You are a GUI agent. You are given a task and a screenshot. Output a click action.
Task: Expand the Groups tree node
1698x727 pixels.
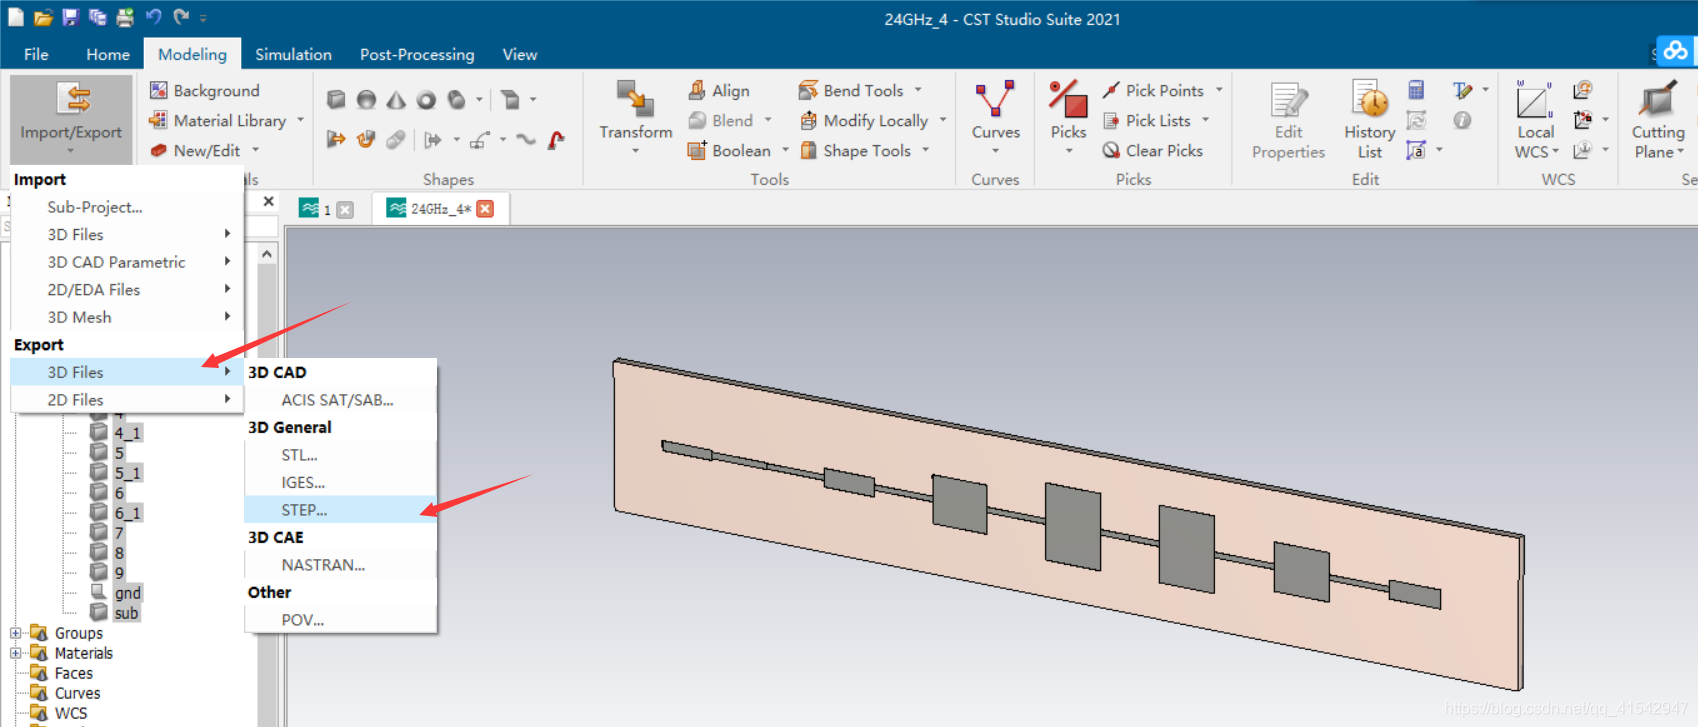pos(16,633)
